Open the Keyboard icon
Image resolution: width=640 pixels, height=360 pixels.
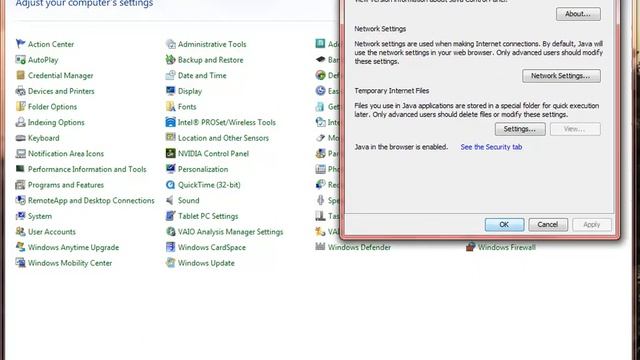pos(20,138)
